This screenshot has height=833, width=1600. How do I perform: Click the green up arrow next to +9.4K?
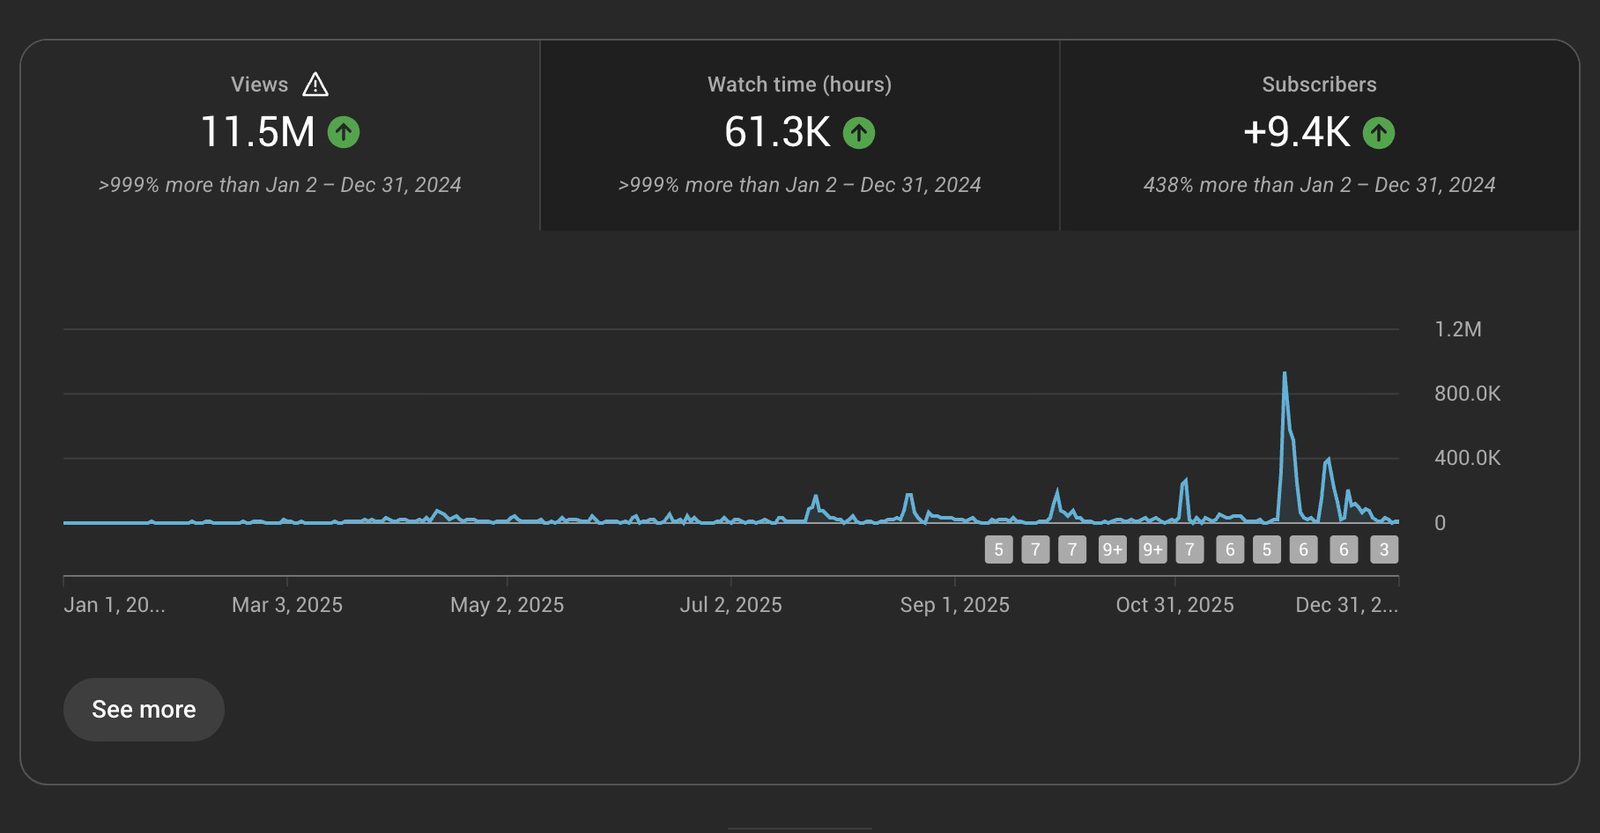click(1379, 132)
